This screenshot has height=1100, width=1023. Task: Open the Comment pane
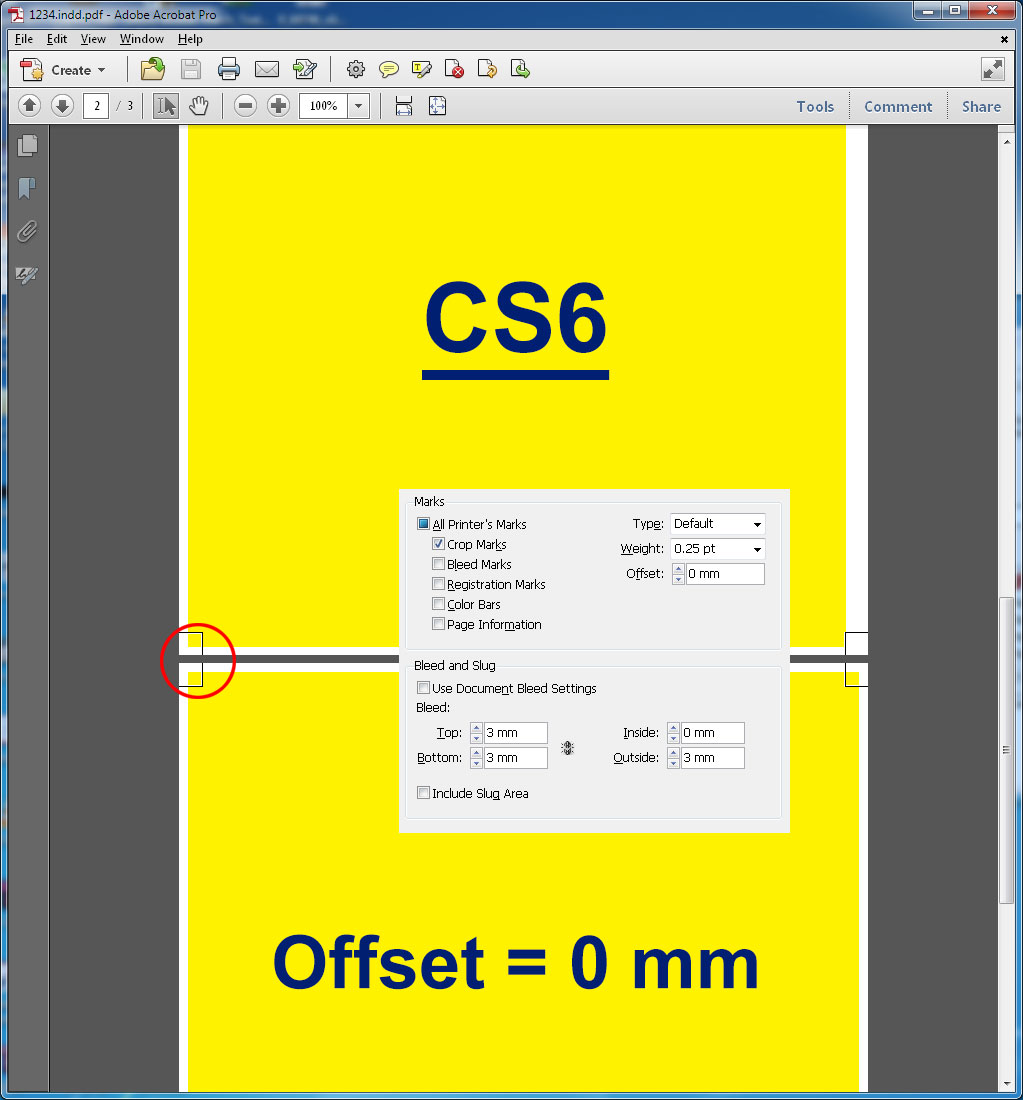897,107
